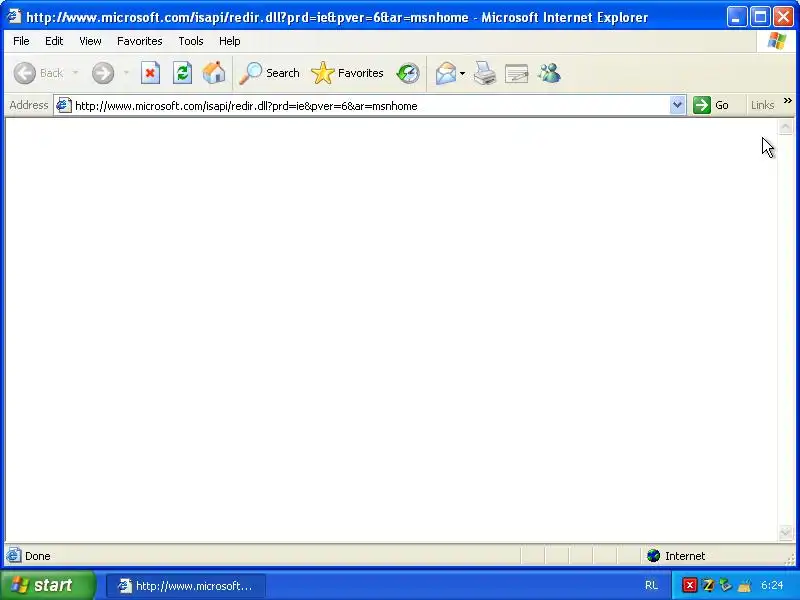Viewport: 800px width, 600px height.
Task: Stop loading with the red X icon
Action: pos(150,73)
